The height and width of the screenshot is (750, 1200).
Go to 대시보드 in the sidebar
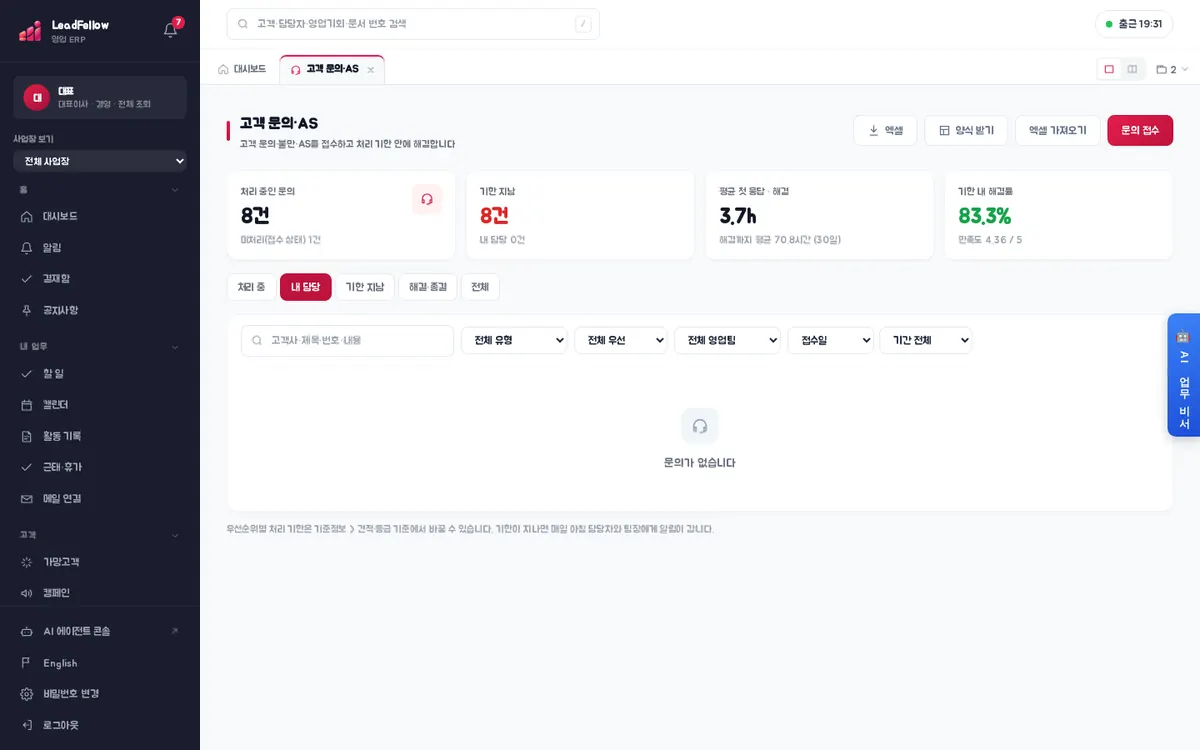(x=100, y=216)
